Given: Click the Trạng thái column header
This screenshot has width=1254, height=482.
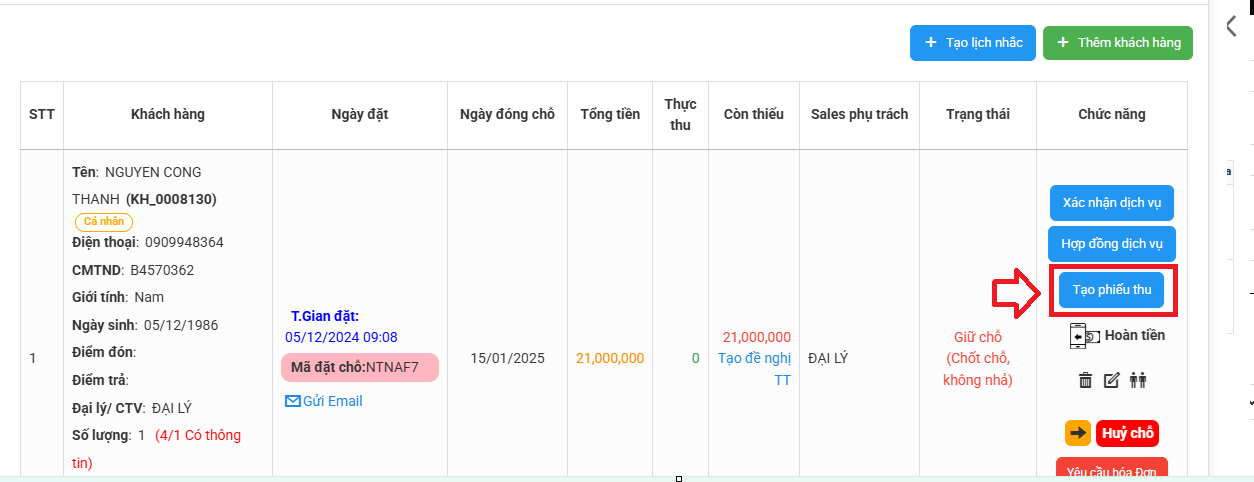Looking at the screenshot, I should coord(978,114).
